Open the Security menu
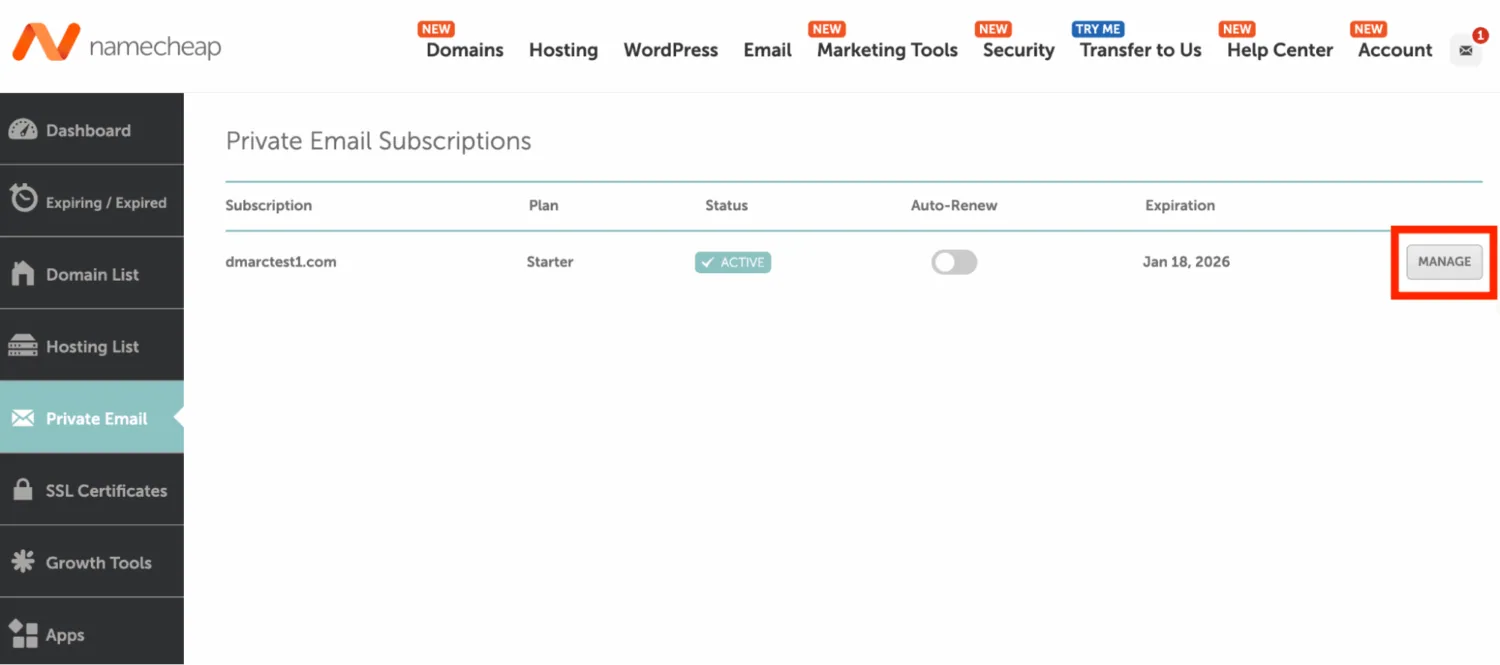This screenshot has width=1500, height=665. click(1019, 50)
